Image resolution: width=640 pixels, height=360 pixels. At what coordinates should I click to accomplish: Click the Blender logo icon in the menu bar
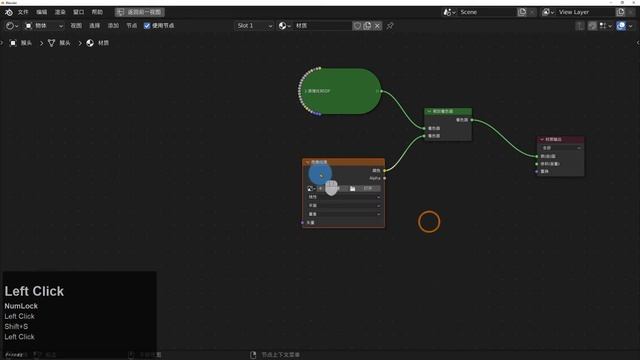click(x=9, y=12)
